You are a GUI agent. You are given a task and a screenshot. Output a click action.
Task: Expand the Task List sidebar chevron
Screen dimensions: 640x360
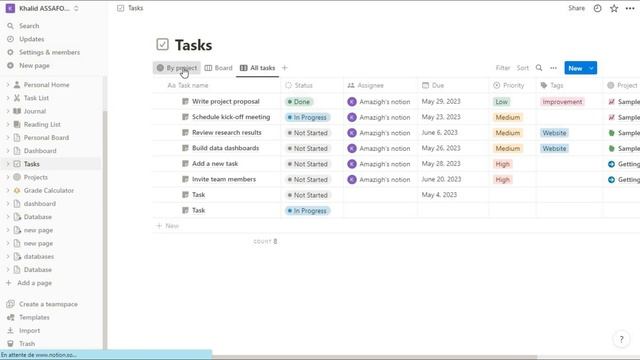[x=7, y=98]
